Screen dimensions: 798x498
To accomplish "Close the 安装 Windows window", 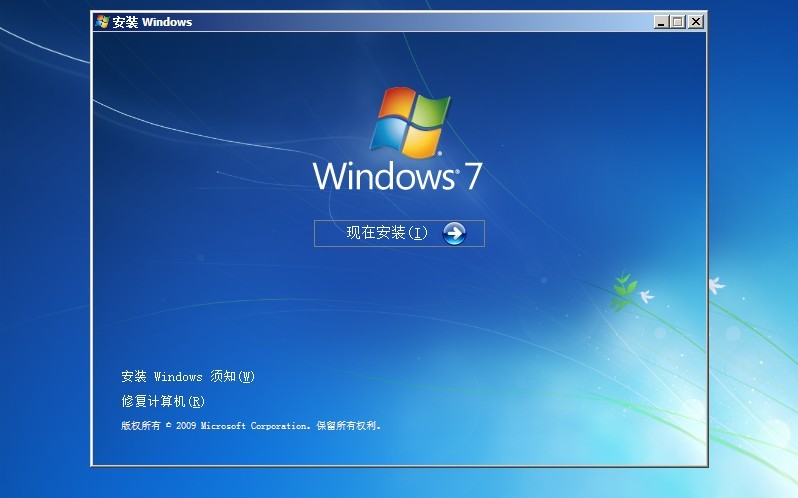I will [x=696, y=22].
